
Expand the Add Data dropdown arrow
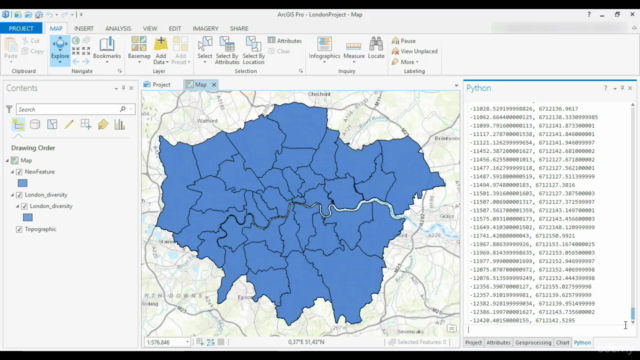[x=167, y=62]
